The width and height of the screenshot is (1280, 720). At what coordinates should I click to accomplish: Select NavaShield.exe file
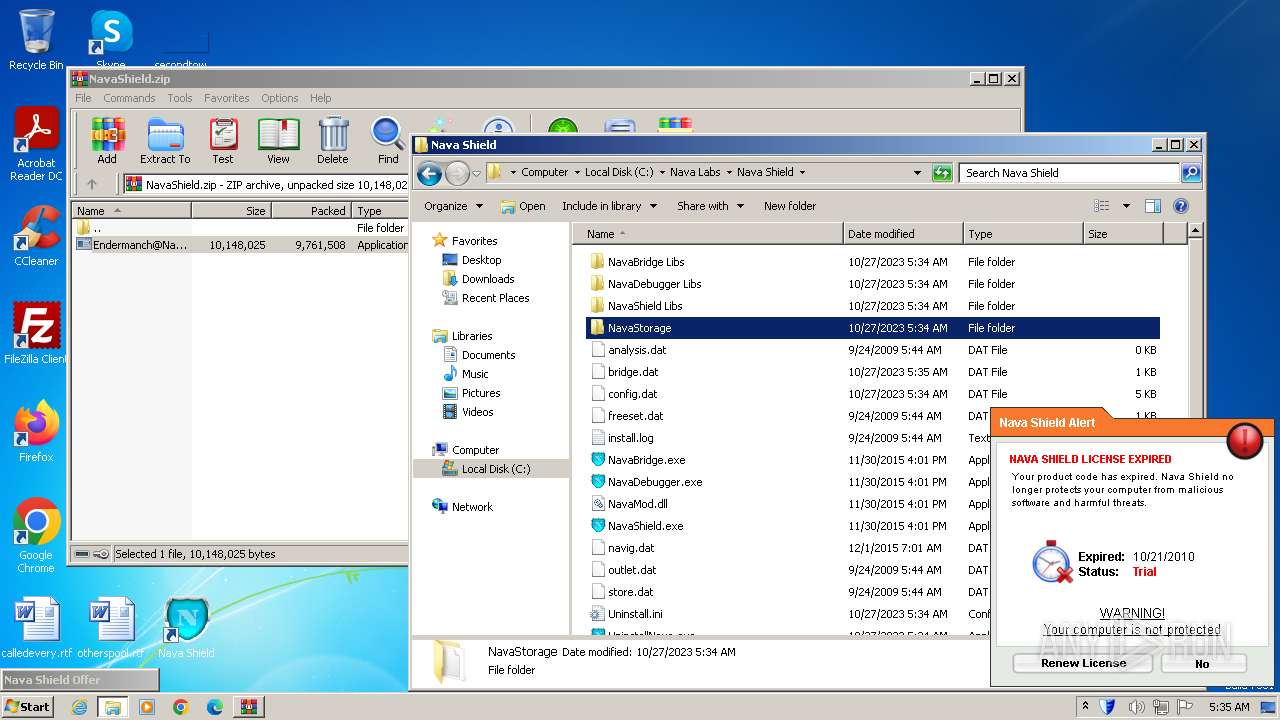(x=645, y=526)
